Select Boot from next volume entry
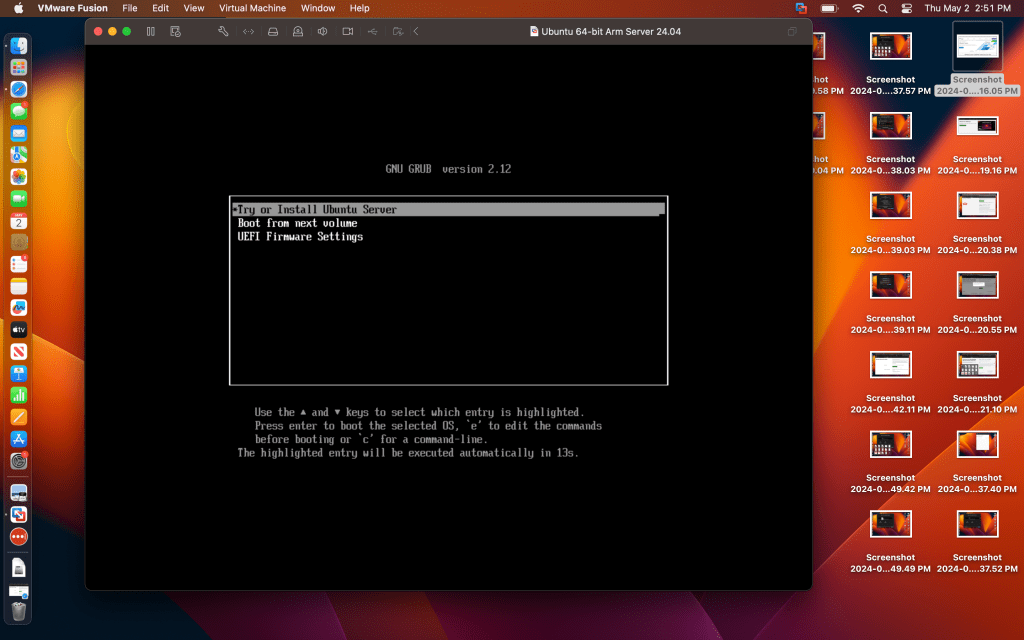The height and width of the screenshot is (640, 1024). click(x=297, y=223)
